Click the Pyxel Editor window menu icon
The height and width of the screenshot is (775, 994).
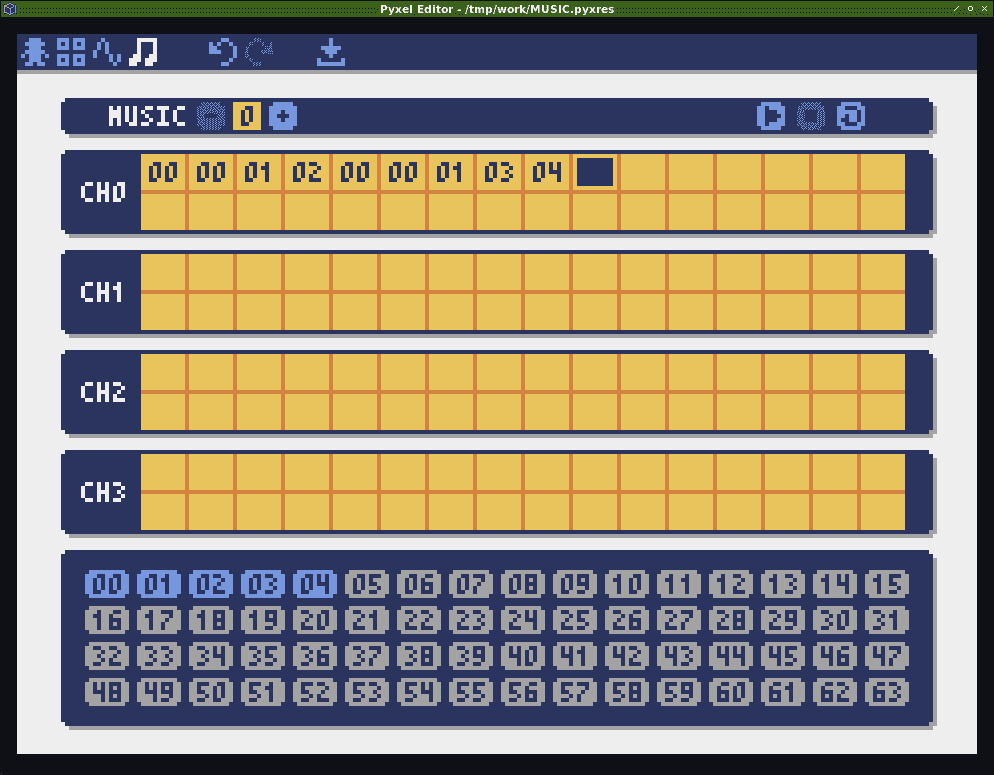pos(10,9)
